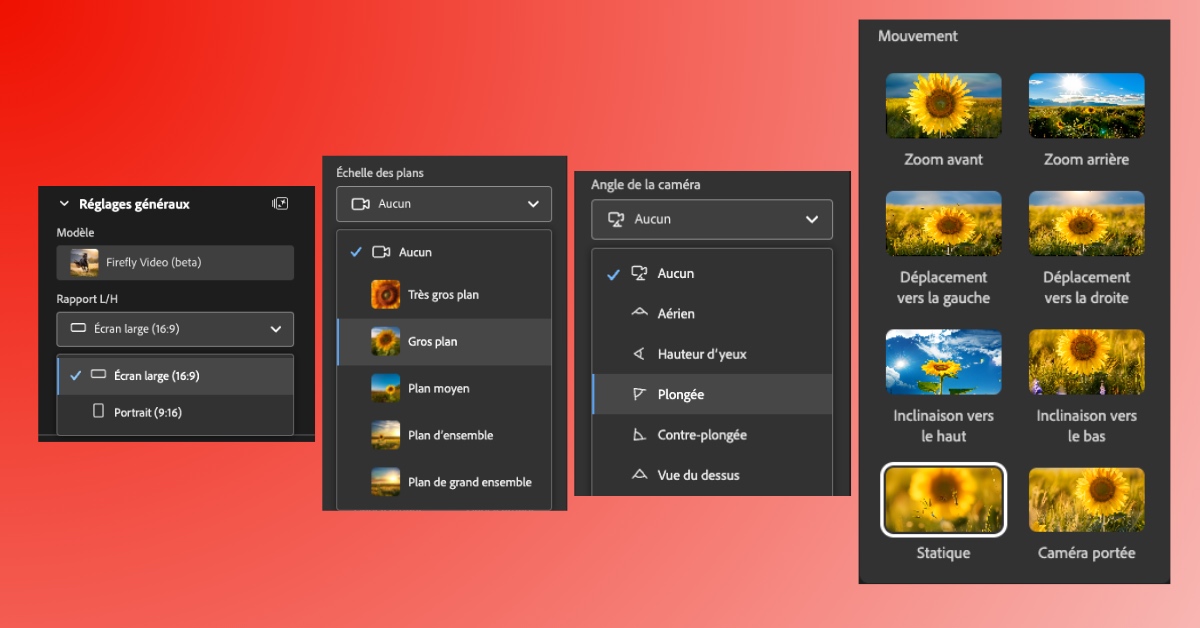Select the Aérien camera angle icon

(x=639, y=313)
